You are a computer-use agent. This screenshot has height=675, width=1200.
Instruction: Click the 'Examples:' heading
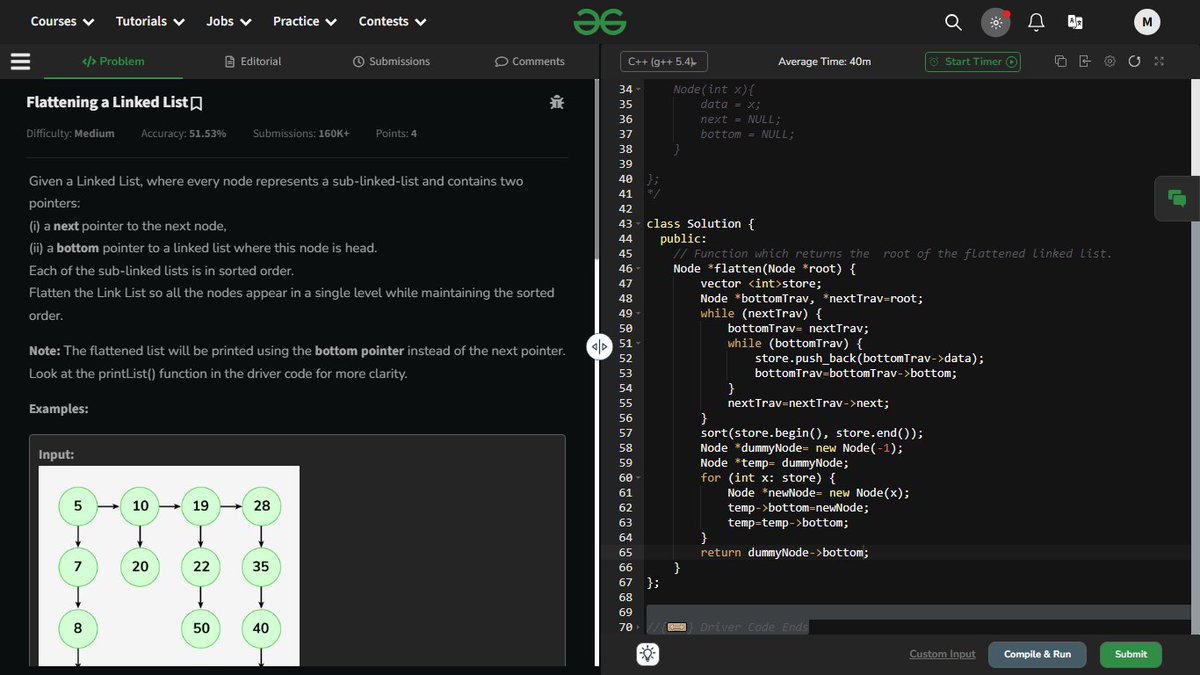pyautogui.click(x=58, y=409)
